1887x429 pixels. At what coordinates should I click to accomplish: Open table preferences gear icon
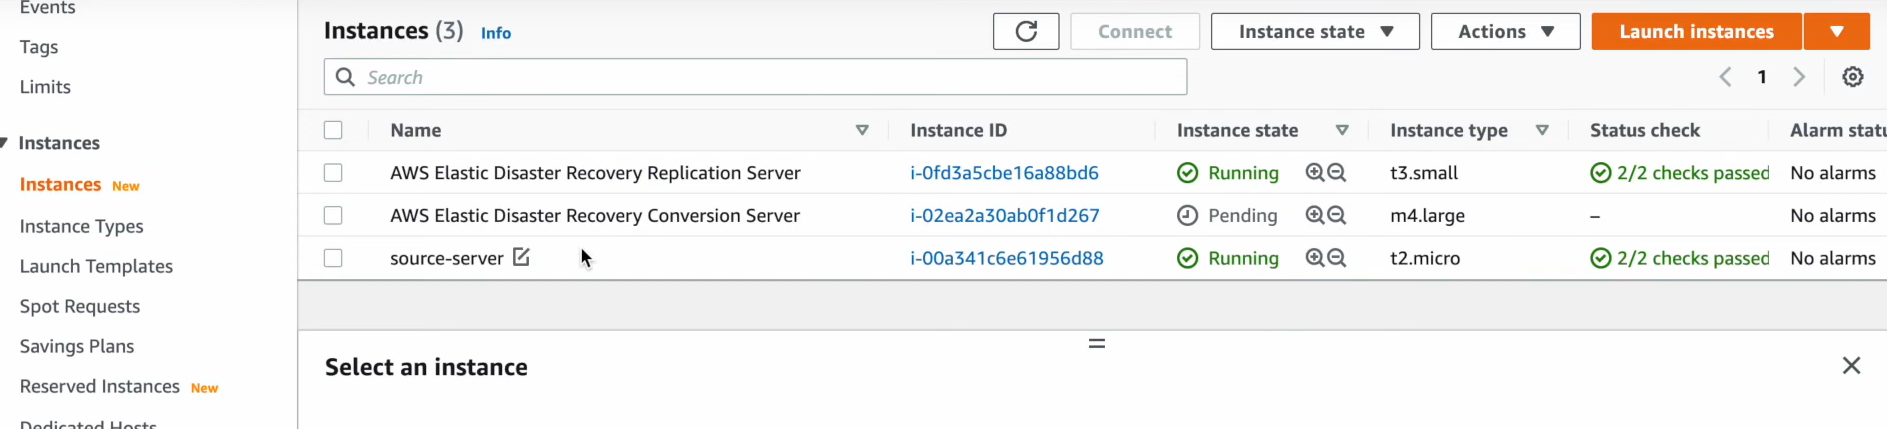(1853, 77)
